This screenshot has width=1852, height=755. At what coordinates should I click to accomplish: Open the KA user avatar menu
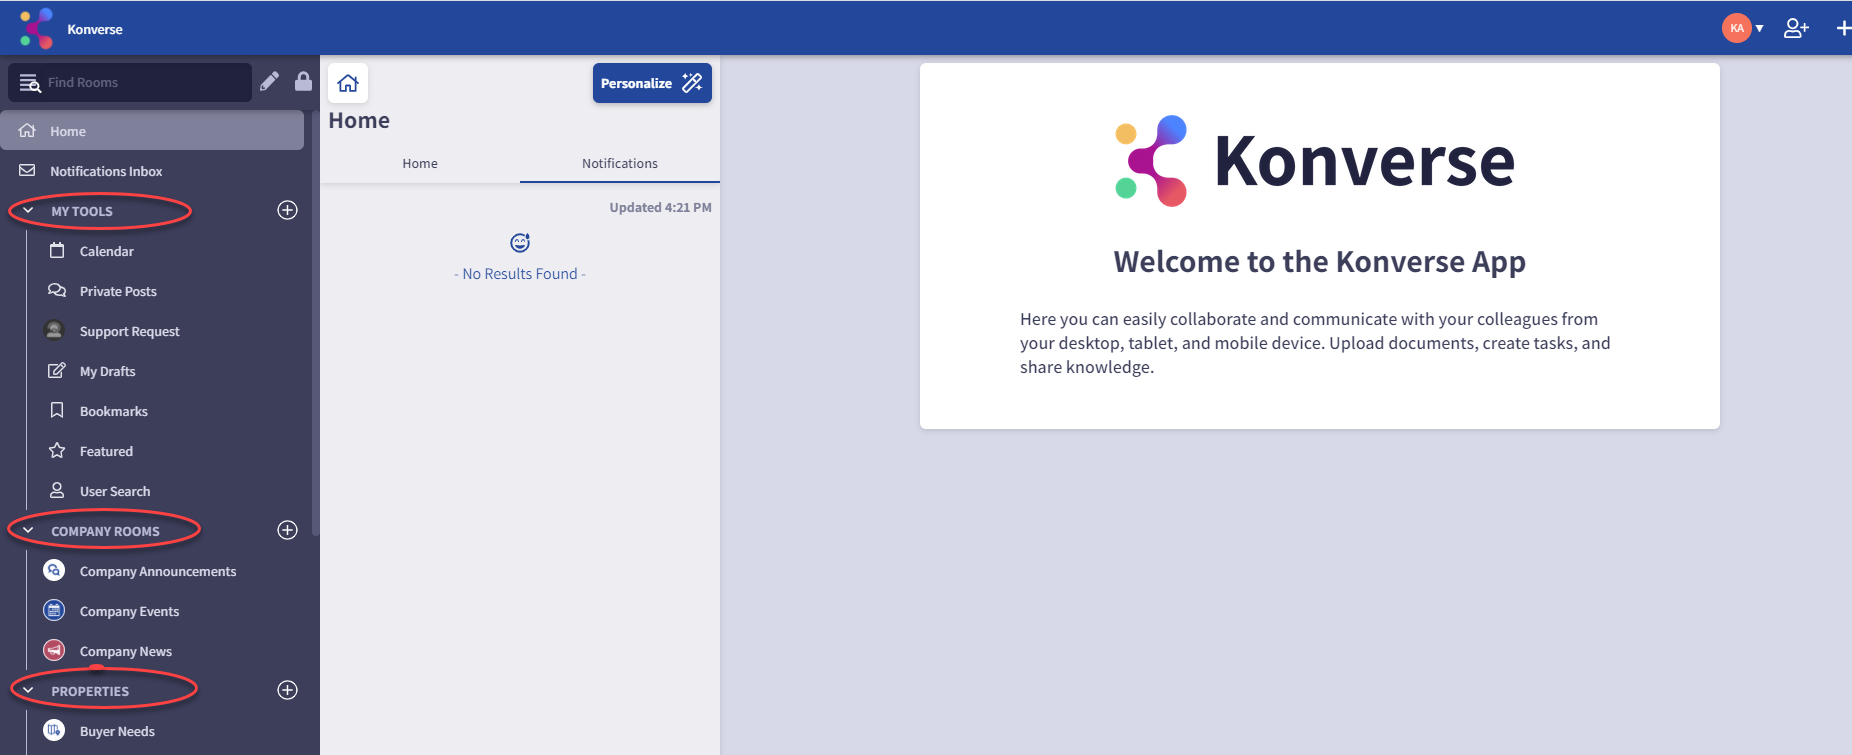pyautogui.click(x=1736, y=28)
